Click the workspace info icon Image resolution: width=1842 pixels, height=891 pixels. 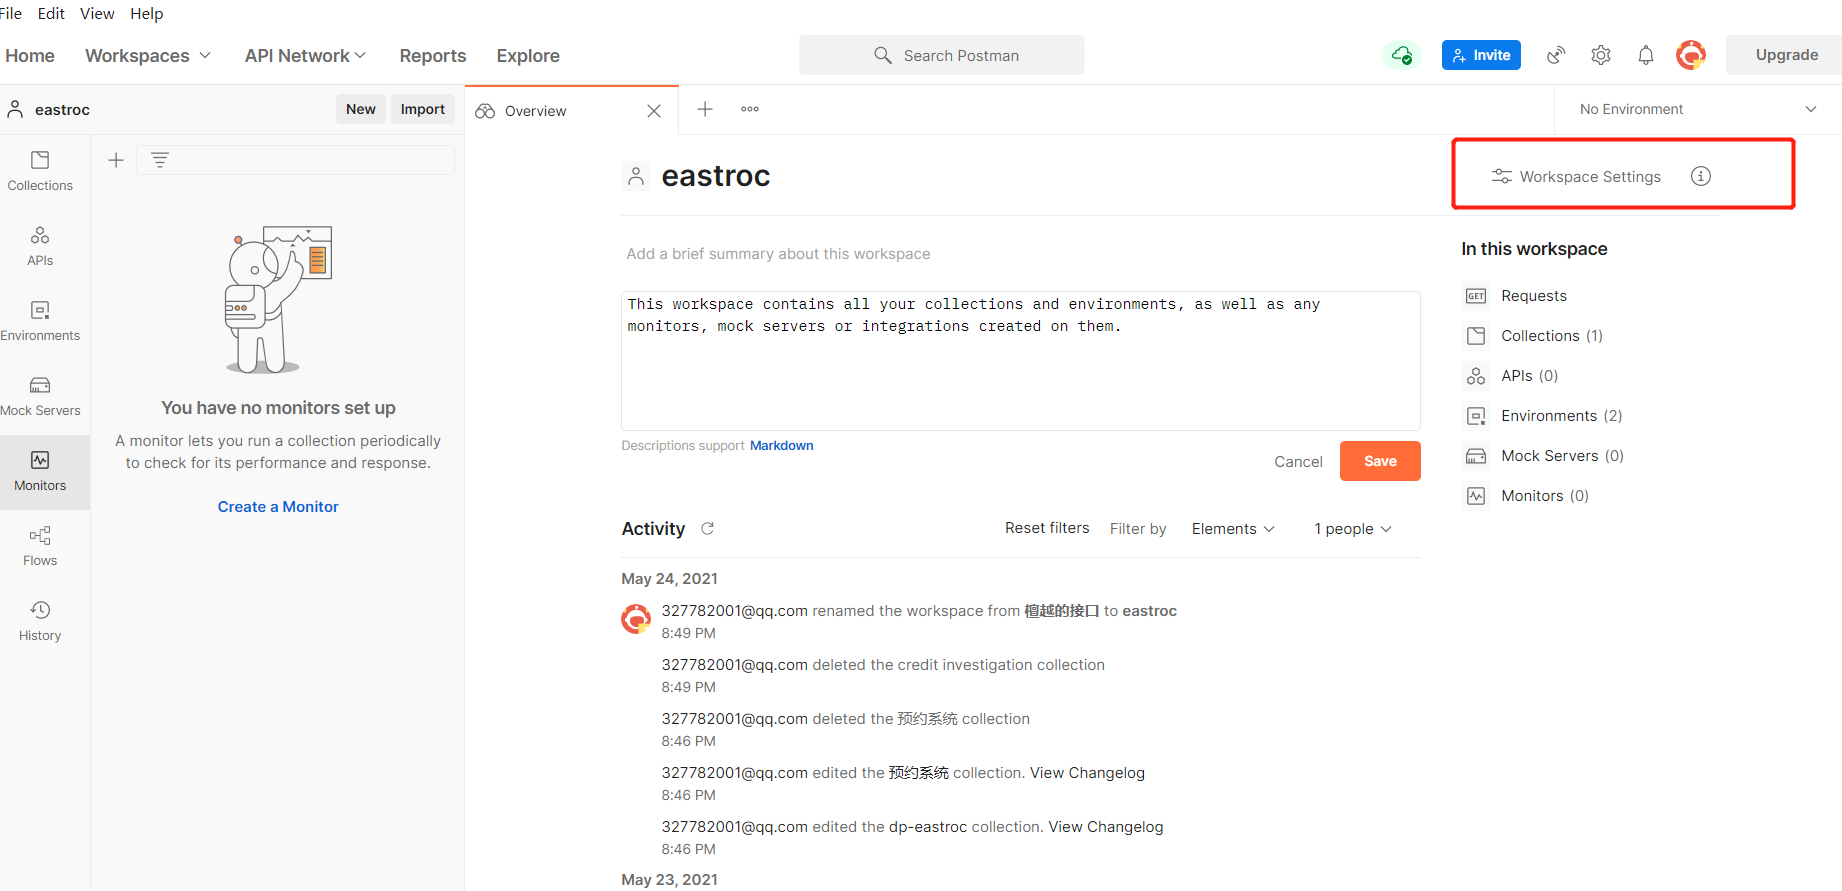point(1701,176)
